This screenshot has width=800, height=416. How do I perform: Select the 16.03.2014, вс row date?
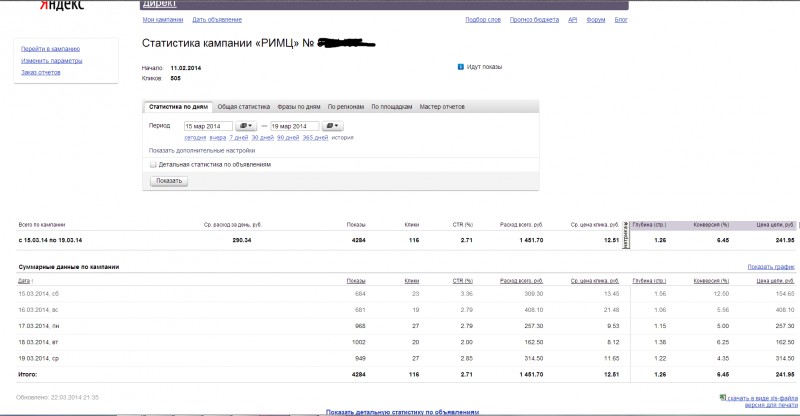point(38,310)
